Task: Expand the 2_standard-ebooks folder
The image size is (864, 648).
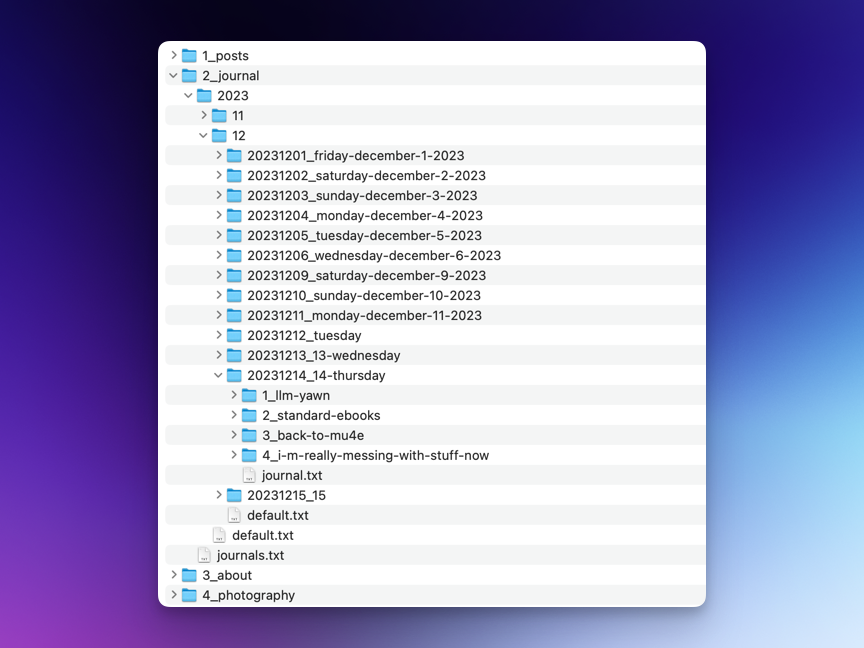Action: click(233, 415)
